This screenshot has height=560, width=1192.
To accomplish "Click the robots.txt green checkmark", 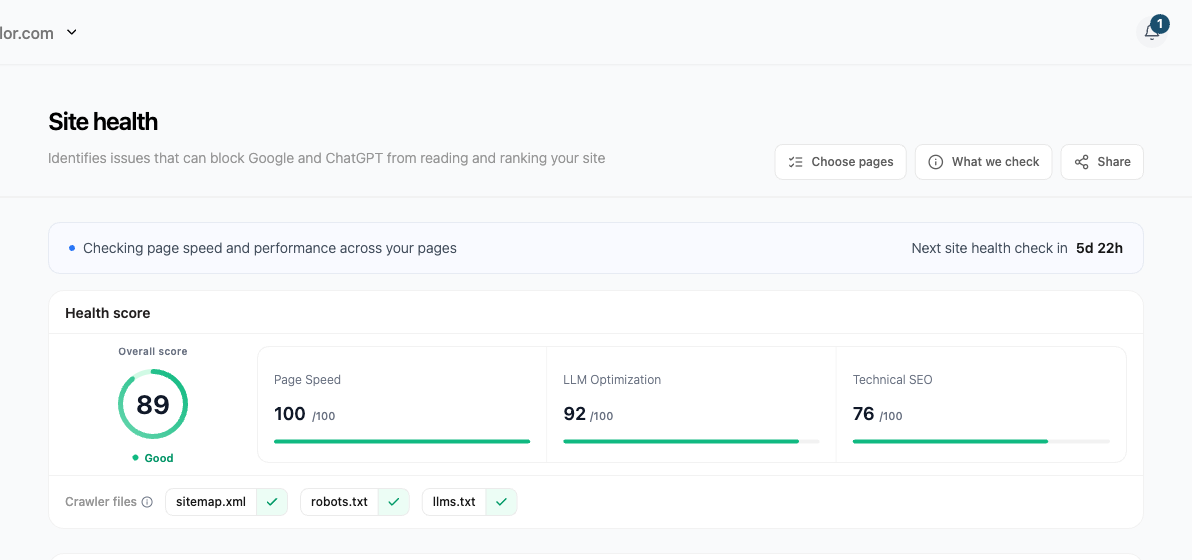I will tap(393, 502).
